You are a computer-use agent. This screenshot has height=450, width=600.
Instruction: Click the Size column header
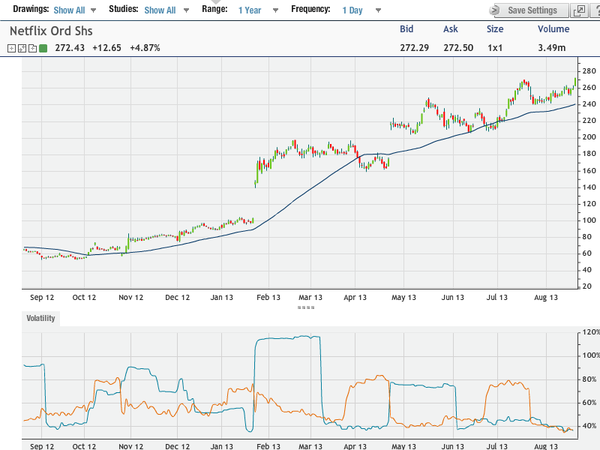point(495,29)
